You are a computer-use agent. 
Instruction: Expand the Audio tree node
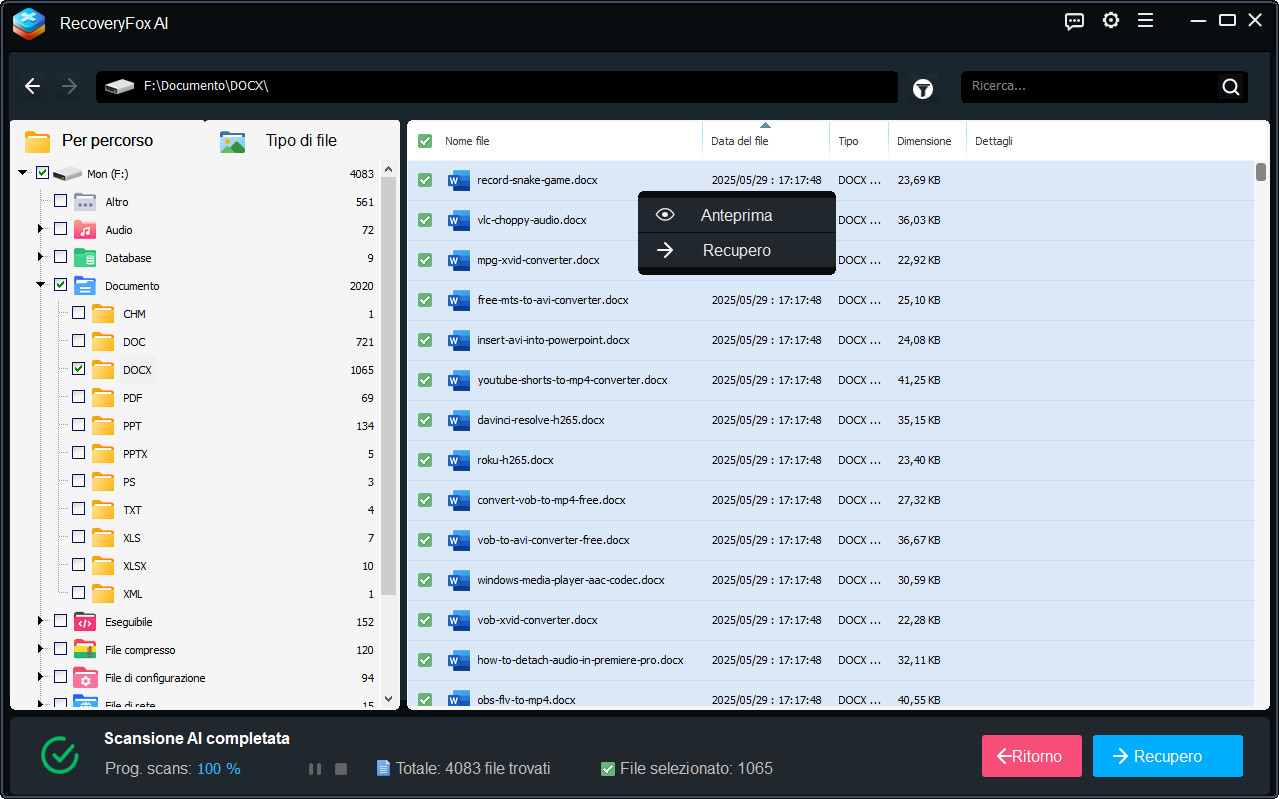pyautogui.click(x=41, y=229)
